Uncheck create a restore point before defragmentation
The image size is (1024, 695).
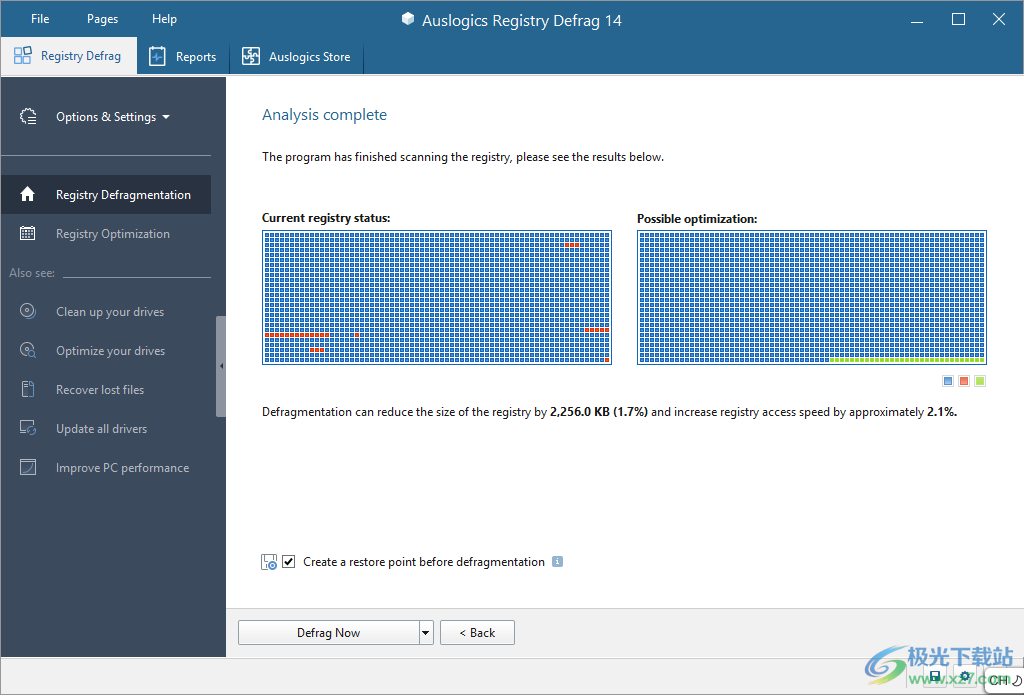pos(288,561)
